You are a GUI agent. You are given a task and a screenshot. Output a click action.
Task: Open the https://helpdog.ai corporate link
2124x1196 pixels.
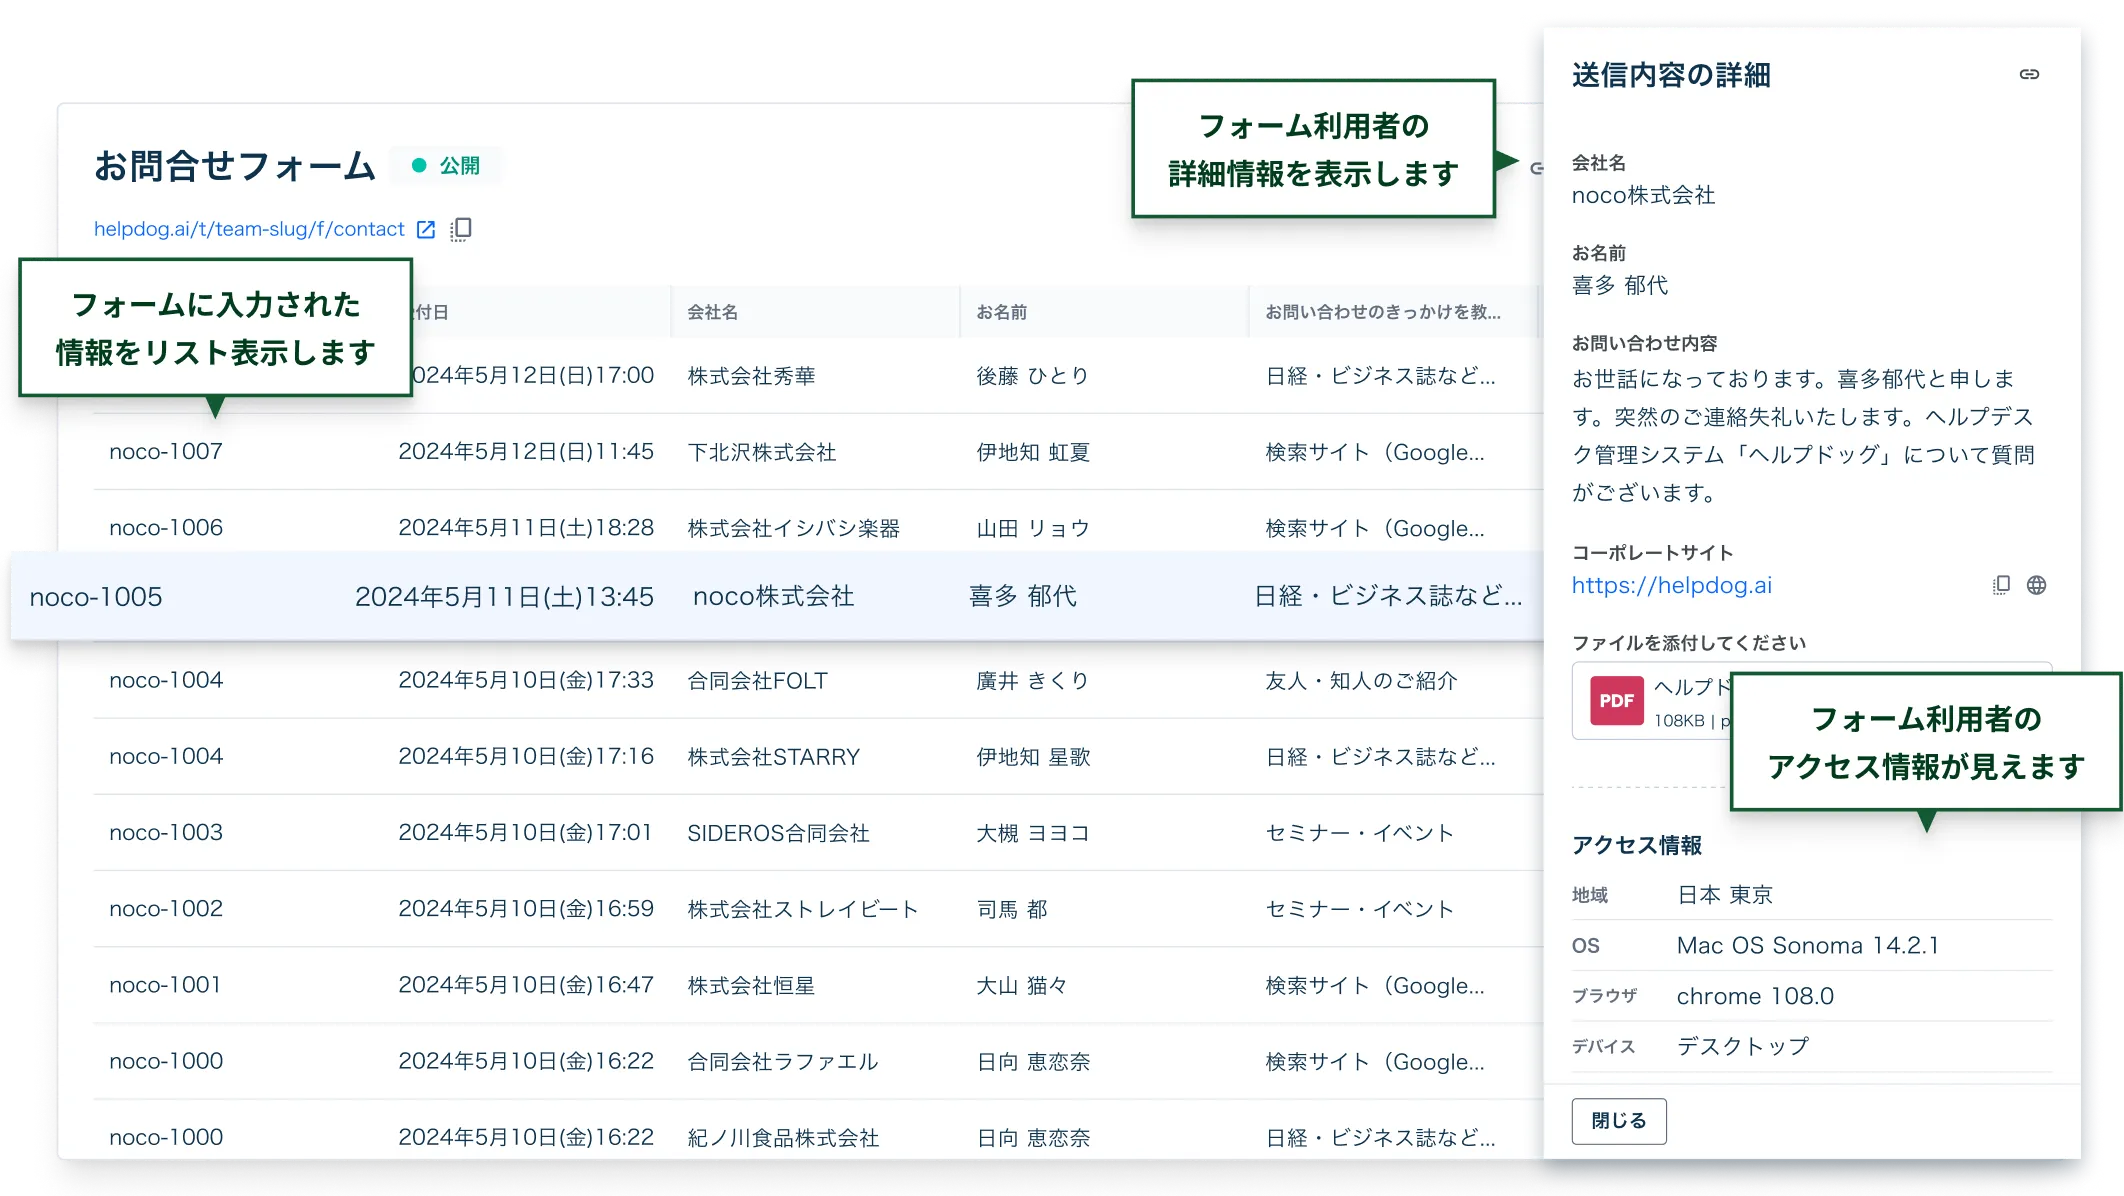(x=1672, y=585)
